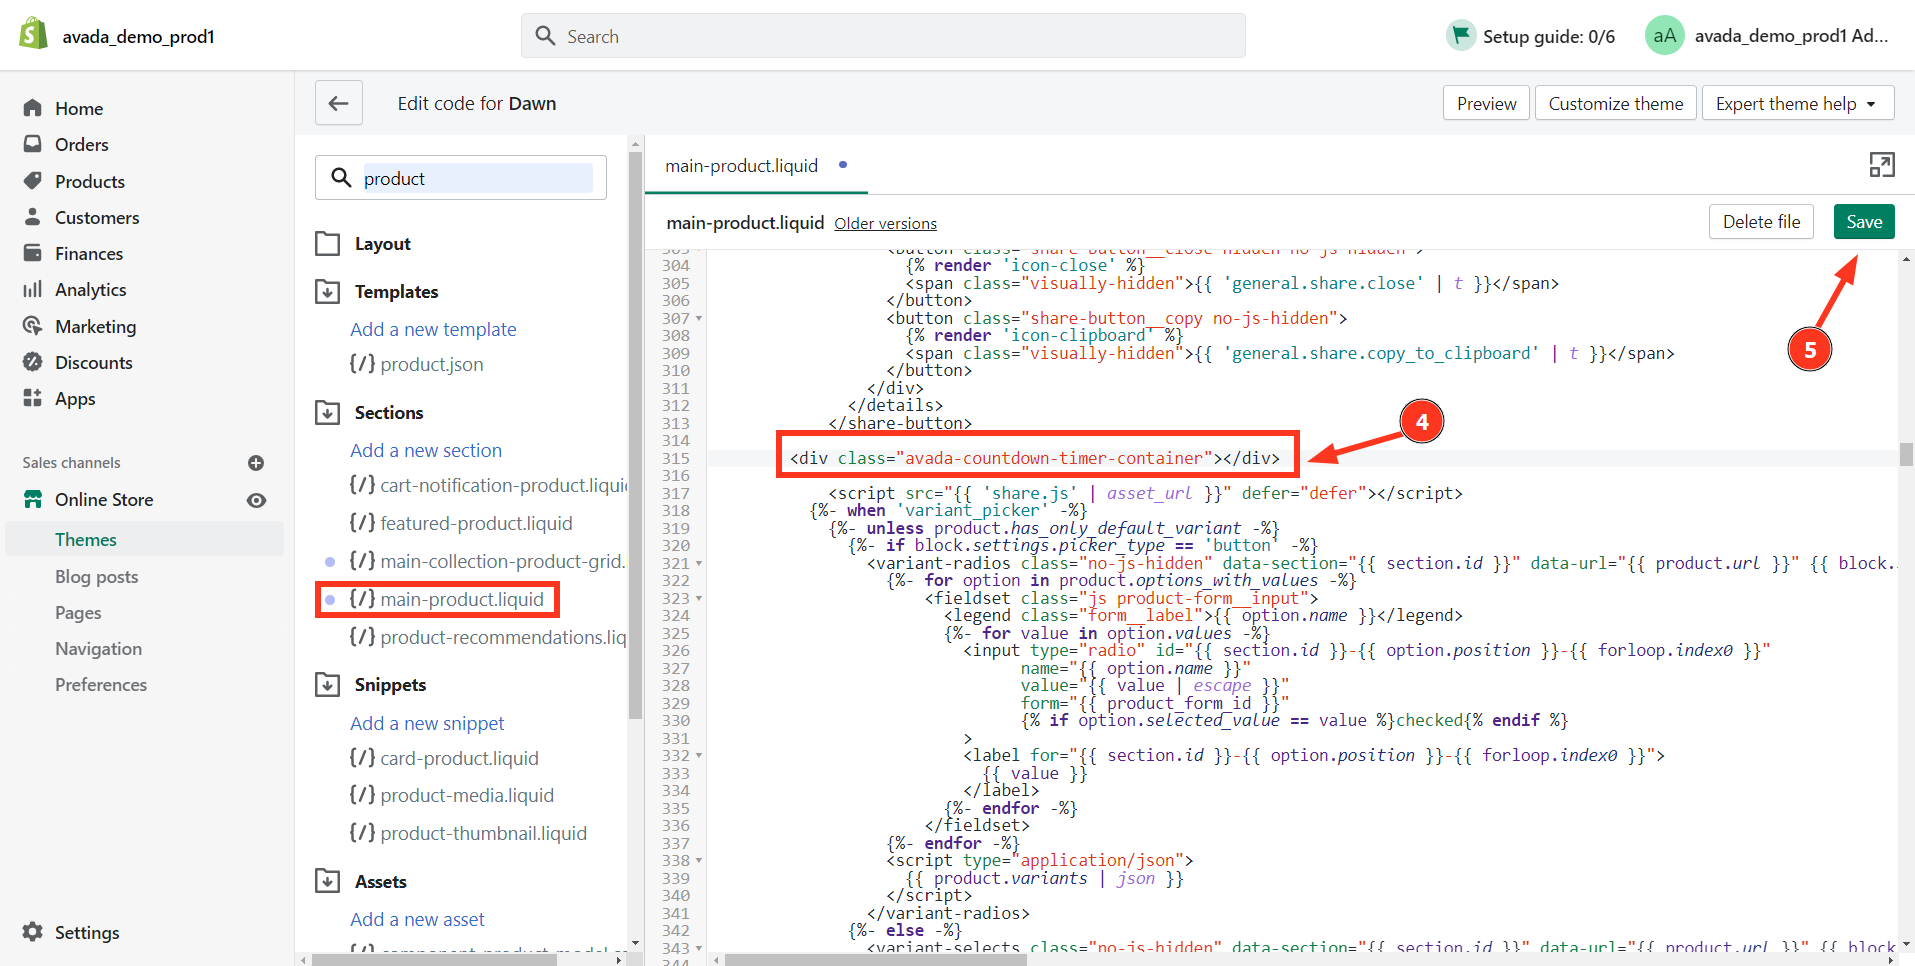1915x966 pixels.
Task: Open Analytics section
Action: coord(90,289)
